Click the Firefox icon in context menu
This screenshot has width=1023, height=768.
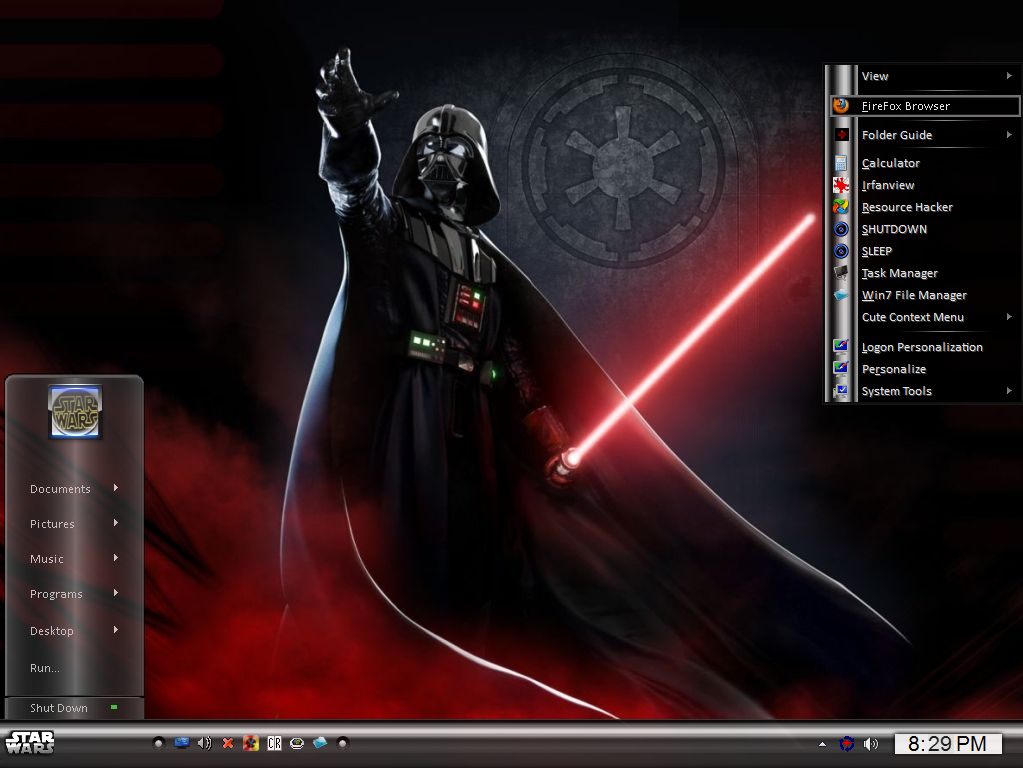(841, 105)
